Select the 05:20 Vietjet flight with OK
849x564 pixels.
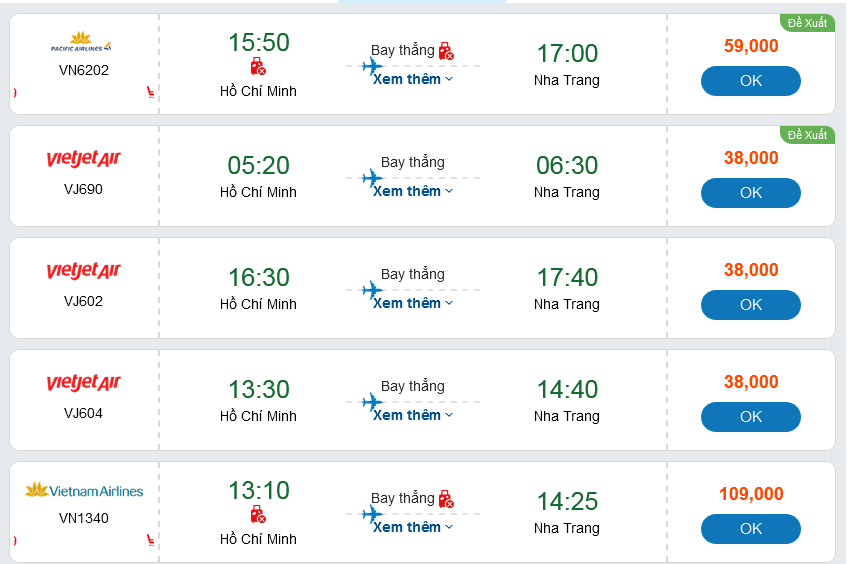750,193
